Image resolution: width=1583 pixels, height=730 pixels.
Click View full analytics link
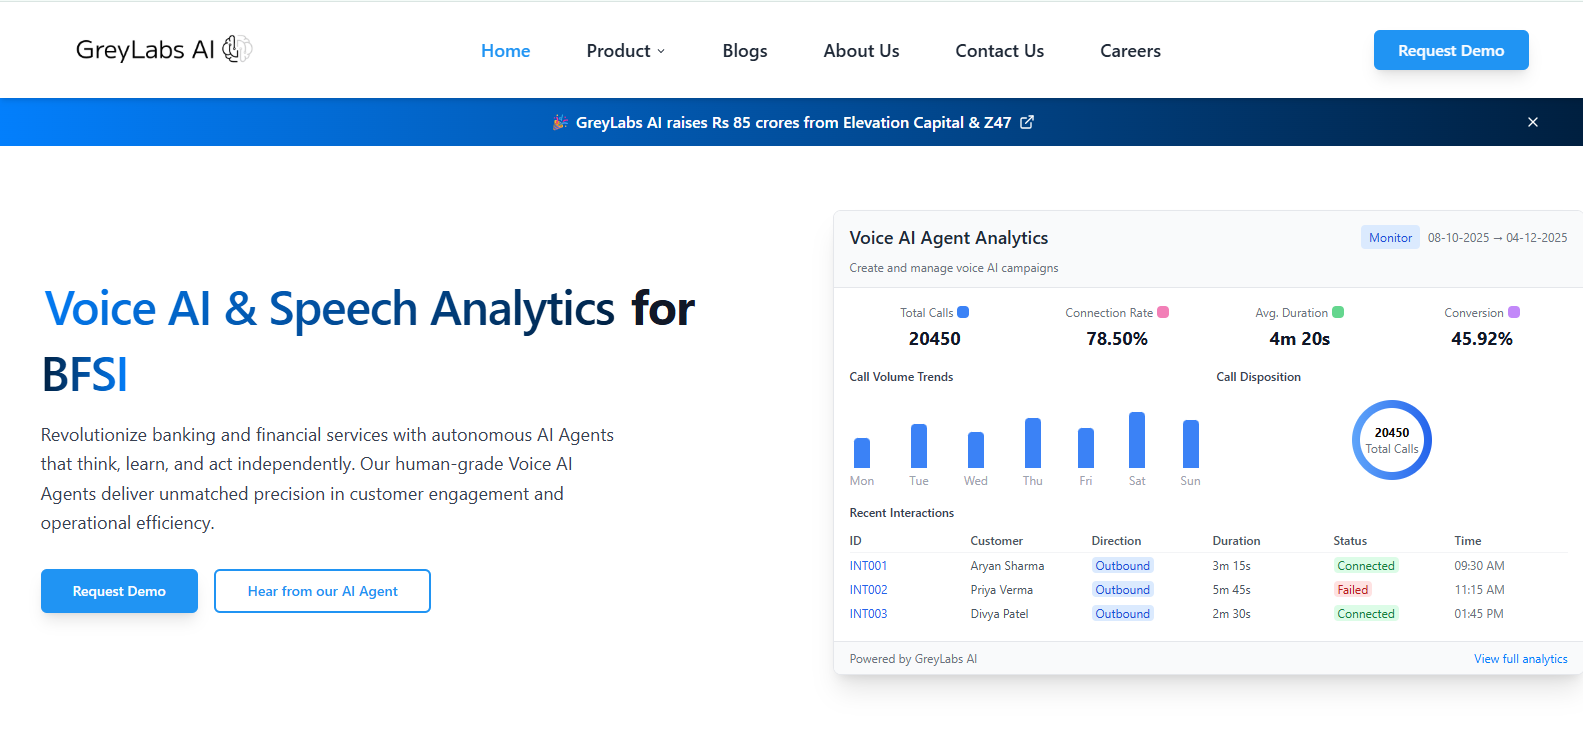pos(1521,659)
